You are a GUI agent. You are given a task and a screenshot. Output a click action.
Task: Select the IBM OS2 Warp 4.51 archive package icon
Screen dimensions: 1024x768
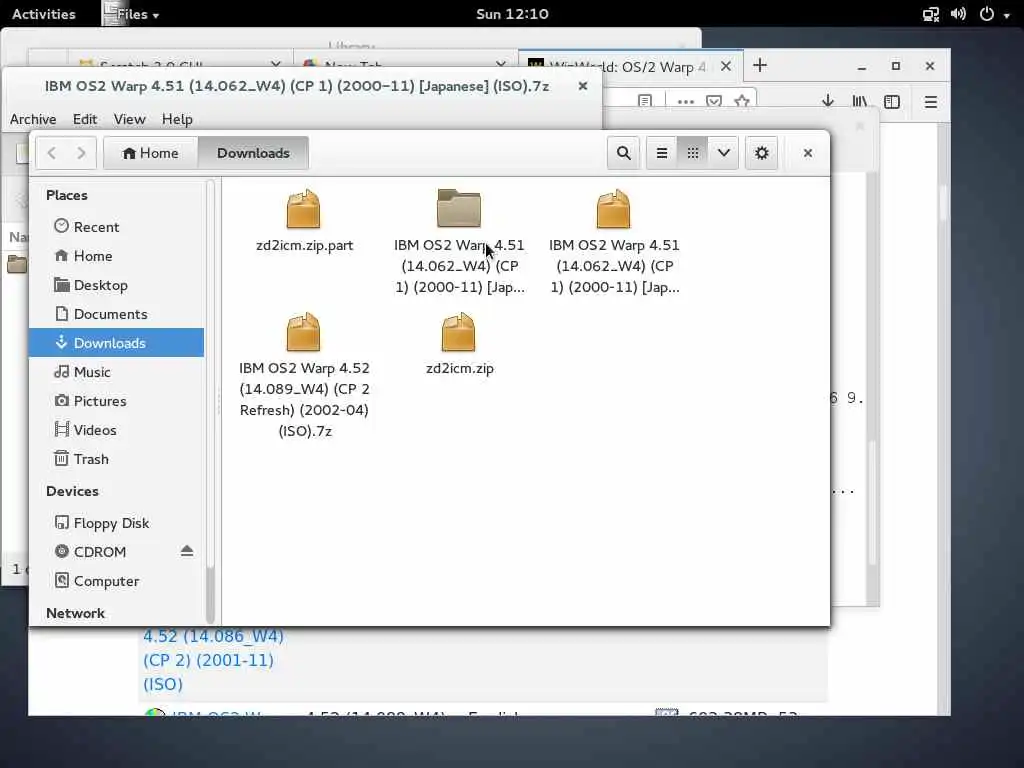(613, 210)
